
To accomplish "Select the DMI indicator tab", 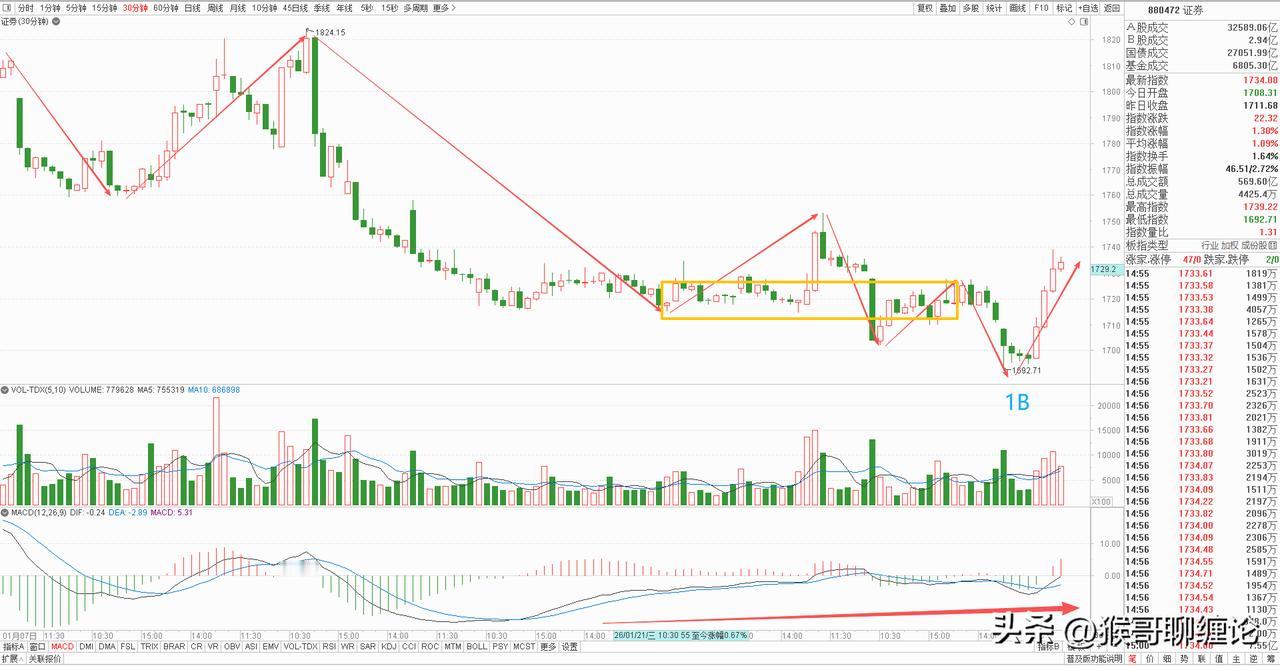I will [x=86, y=646].
